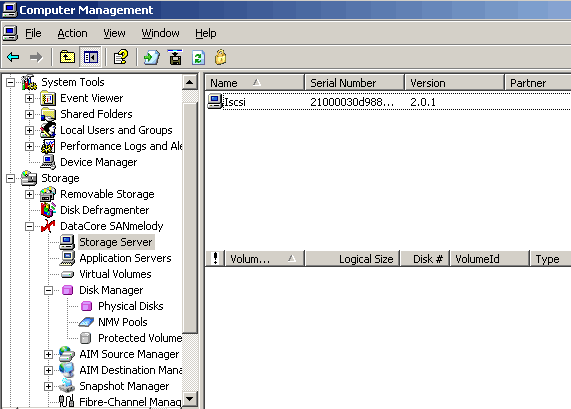Select the Iscsi server icon in list
Image resolution: width=571 pixels, height=409 pixels.
(214, 102)
